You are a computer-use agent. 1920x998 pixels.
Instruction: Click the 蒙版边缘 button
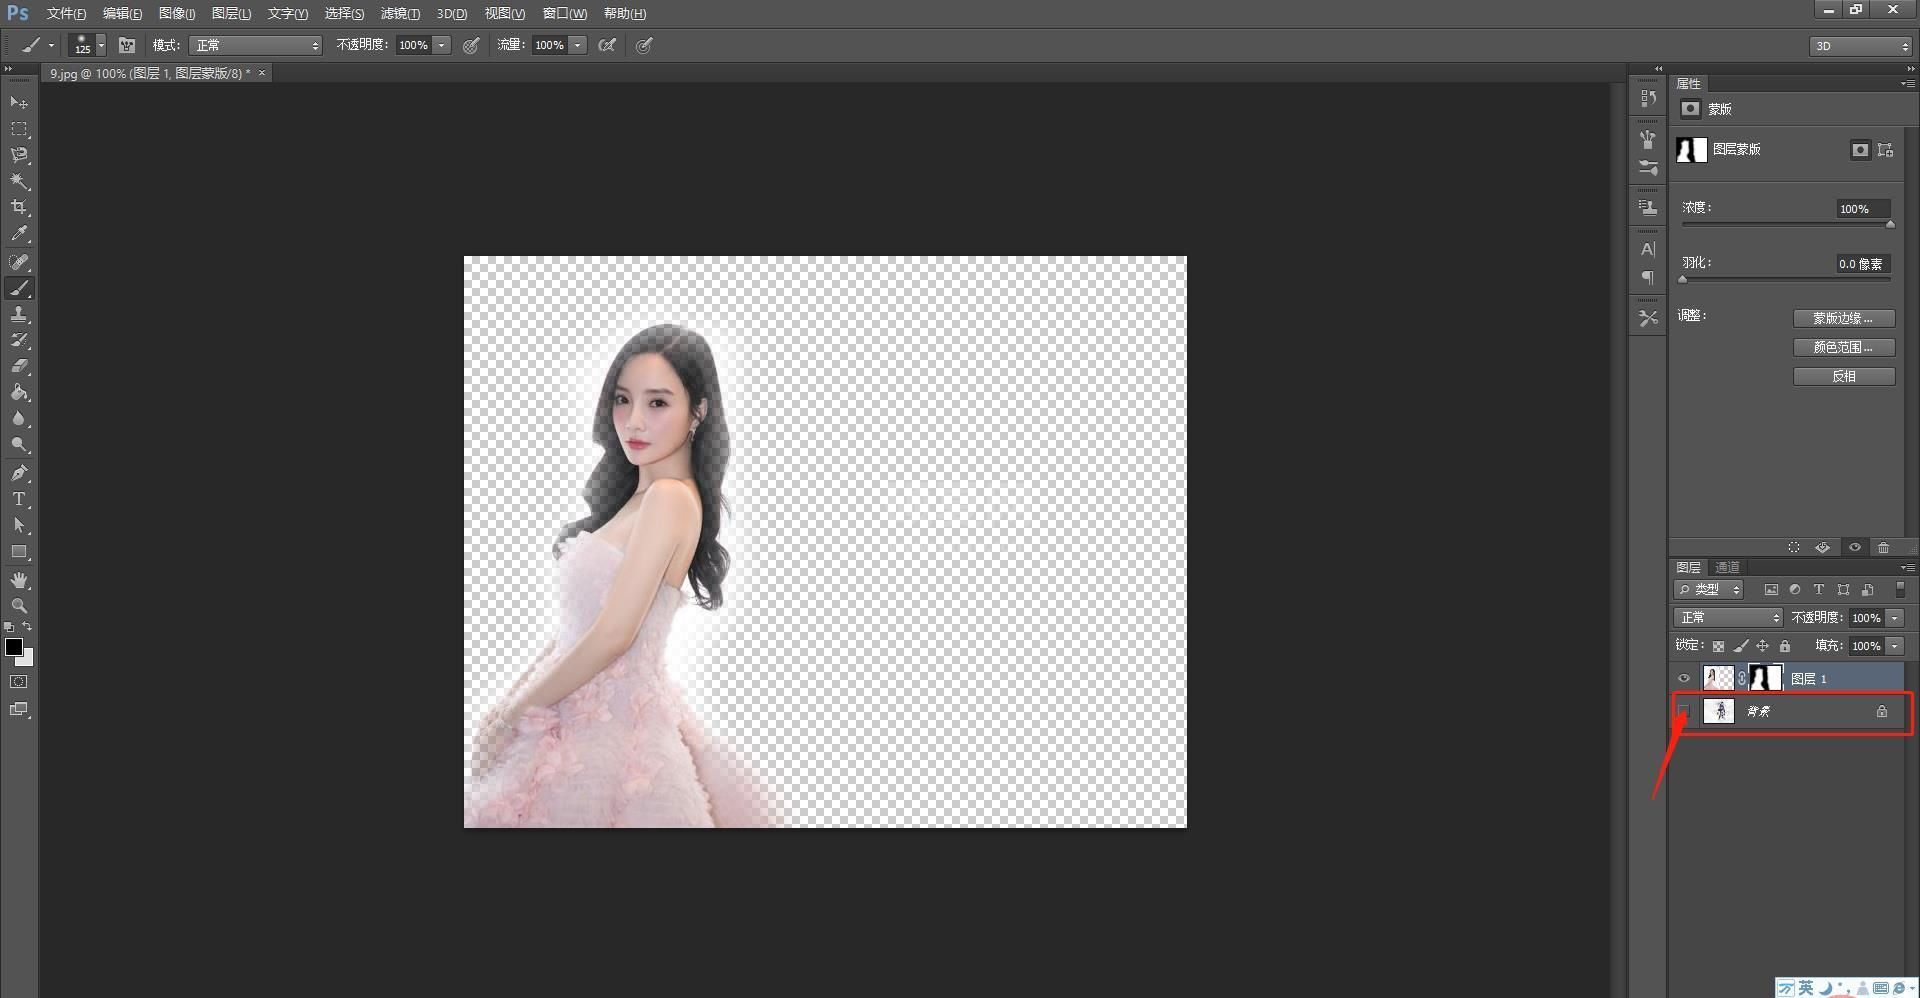pos(1844,318)
